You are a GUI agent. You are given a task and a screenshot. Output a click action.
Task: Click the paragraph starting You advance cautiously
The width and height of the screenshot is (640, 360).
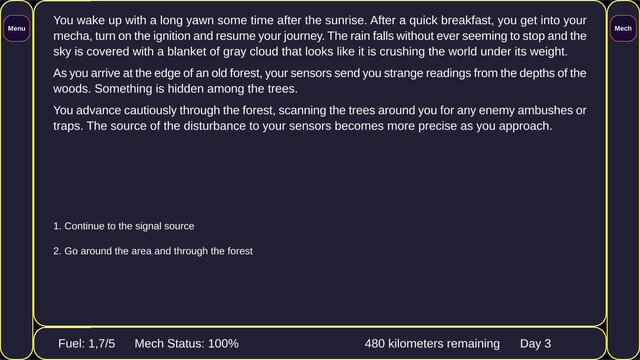(x=320, y=118)
